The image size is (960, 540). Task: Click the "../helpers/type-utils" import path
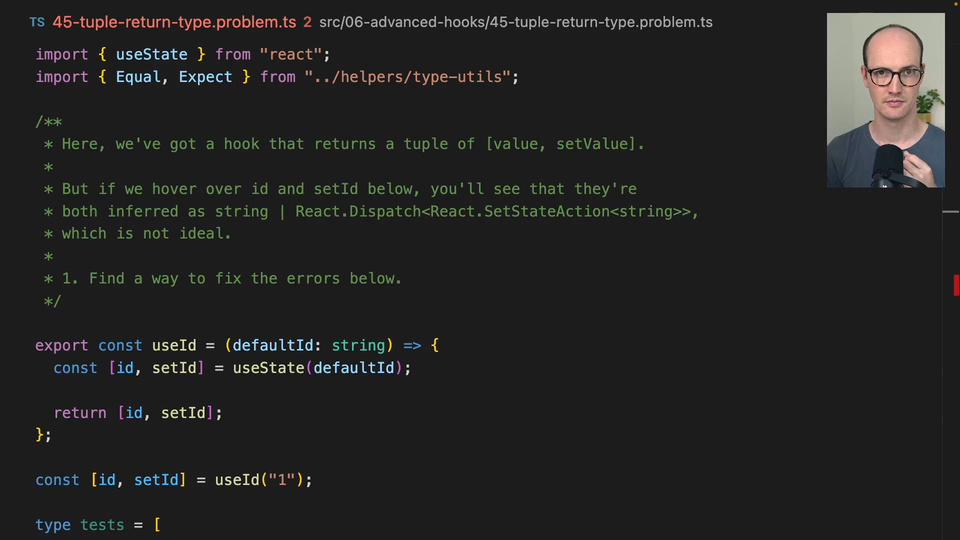pos(412,77)
